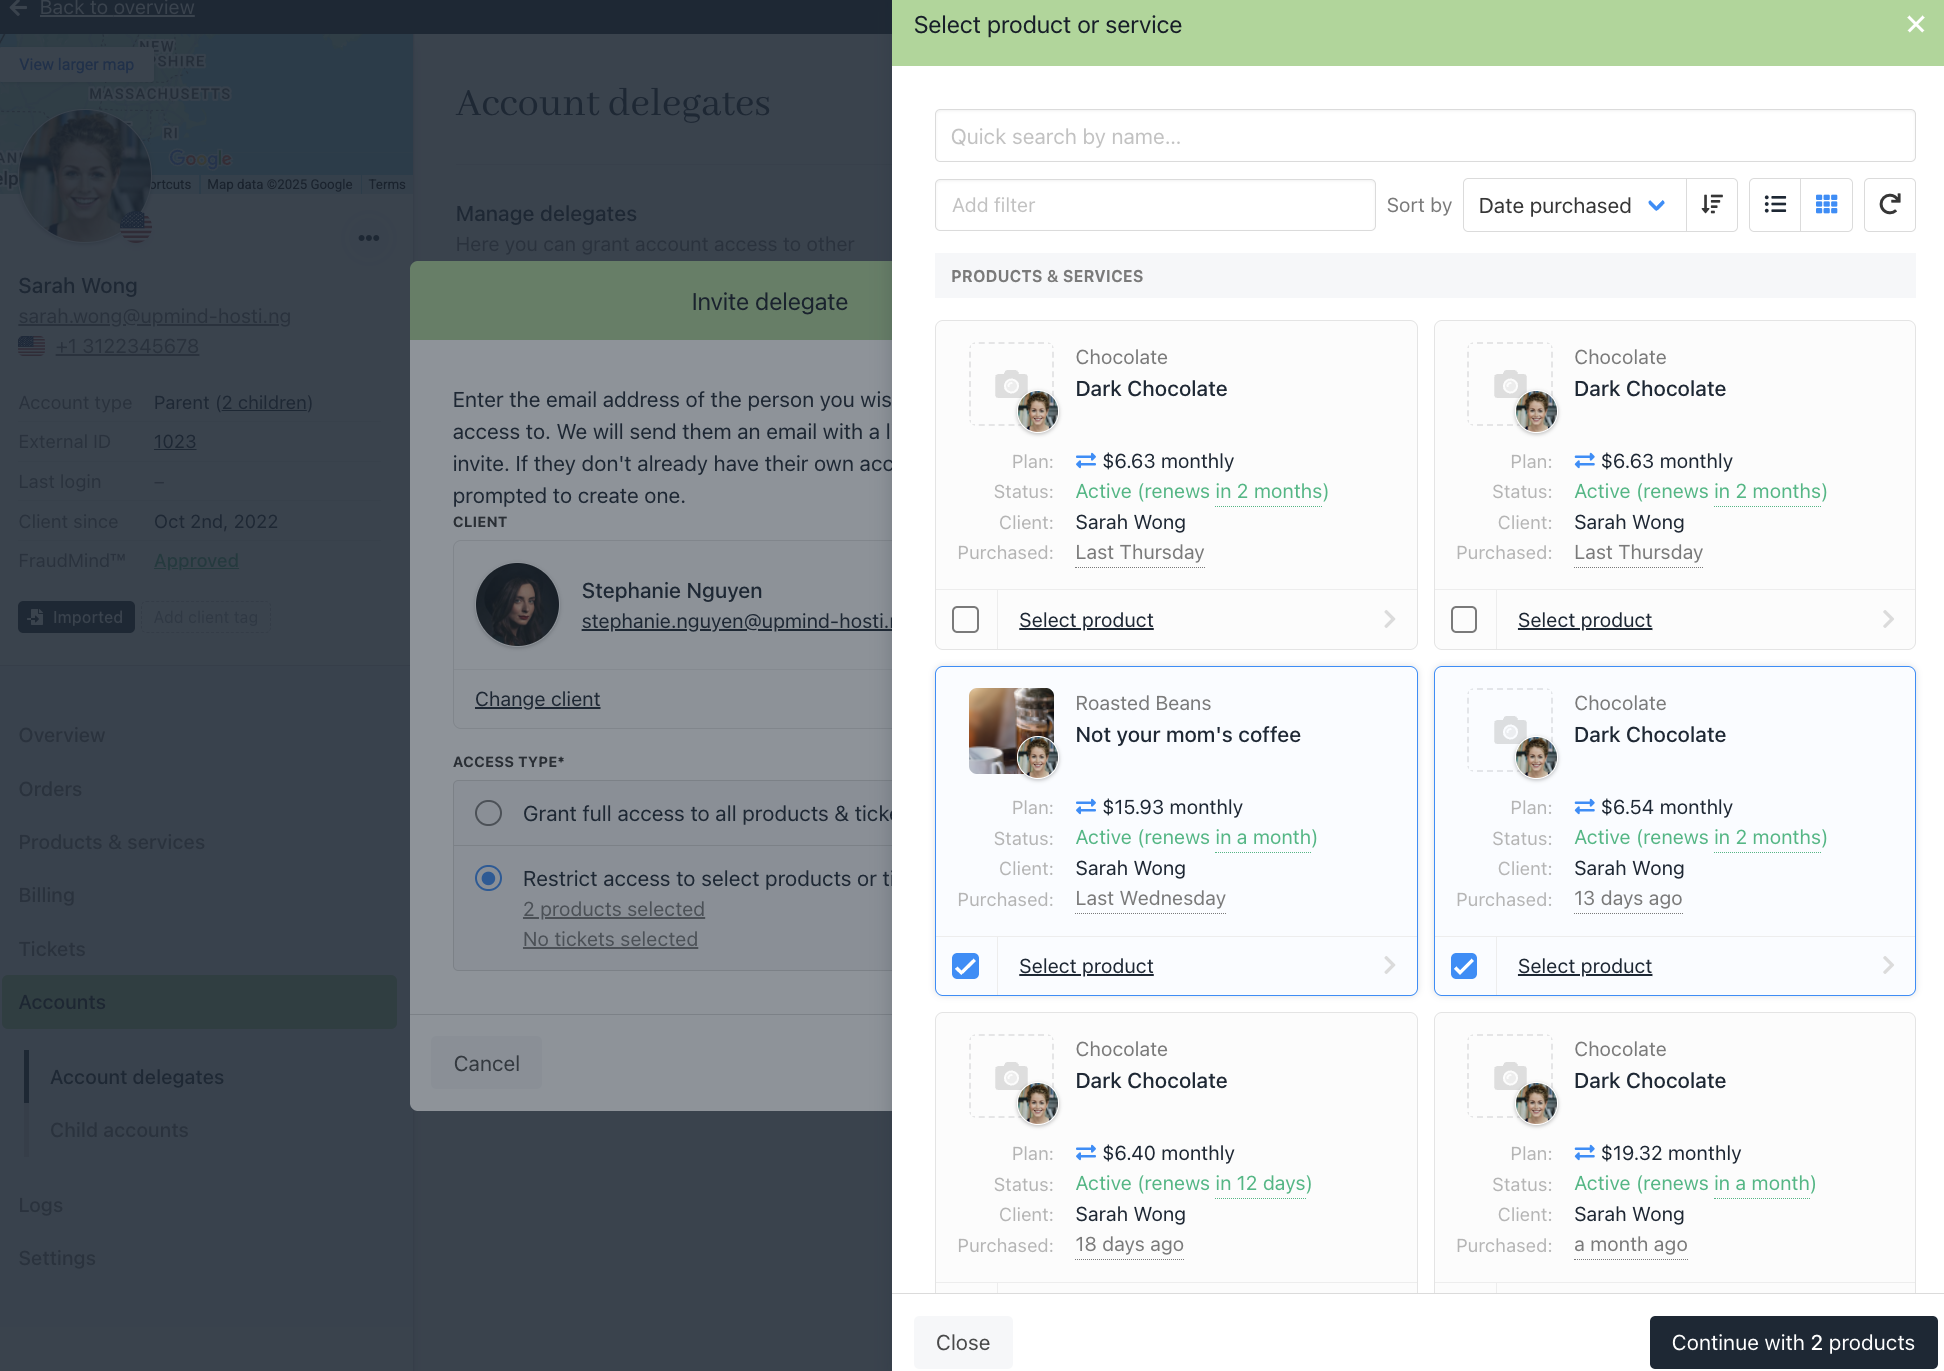Click the Change client link
The width and height of the screenshot is (1944, 1371).
point(537,699)
